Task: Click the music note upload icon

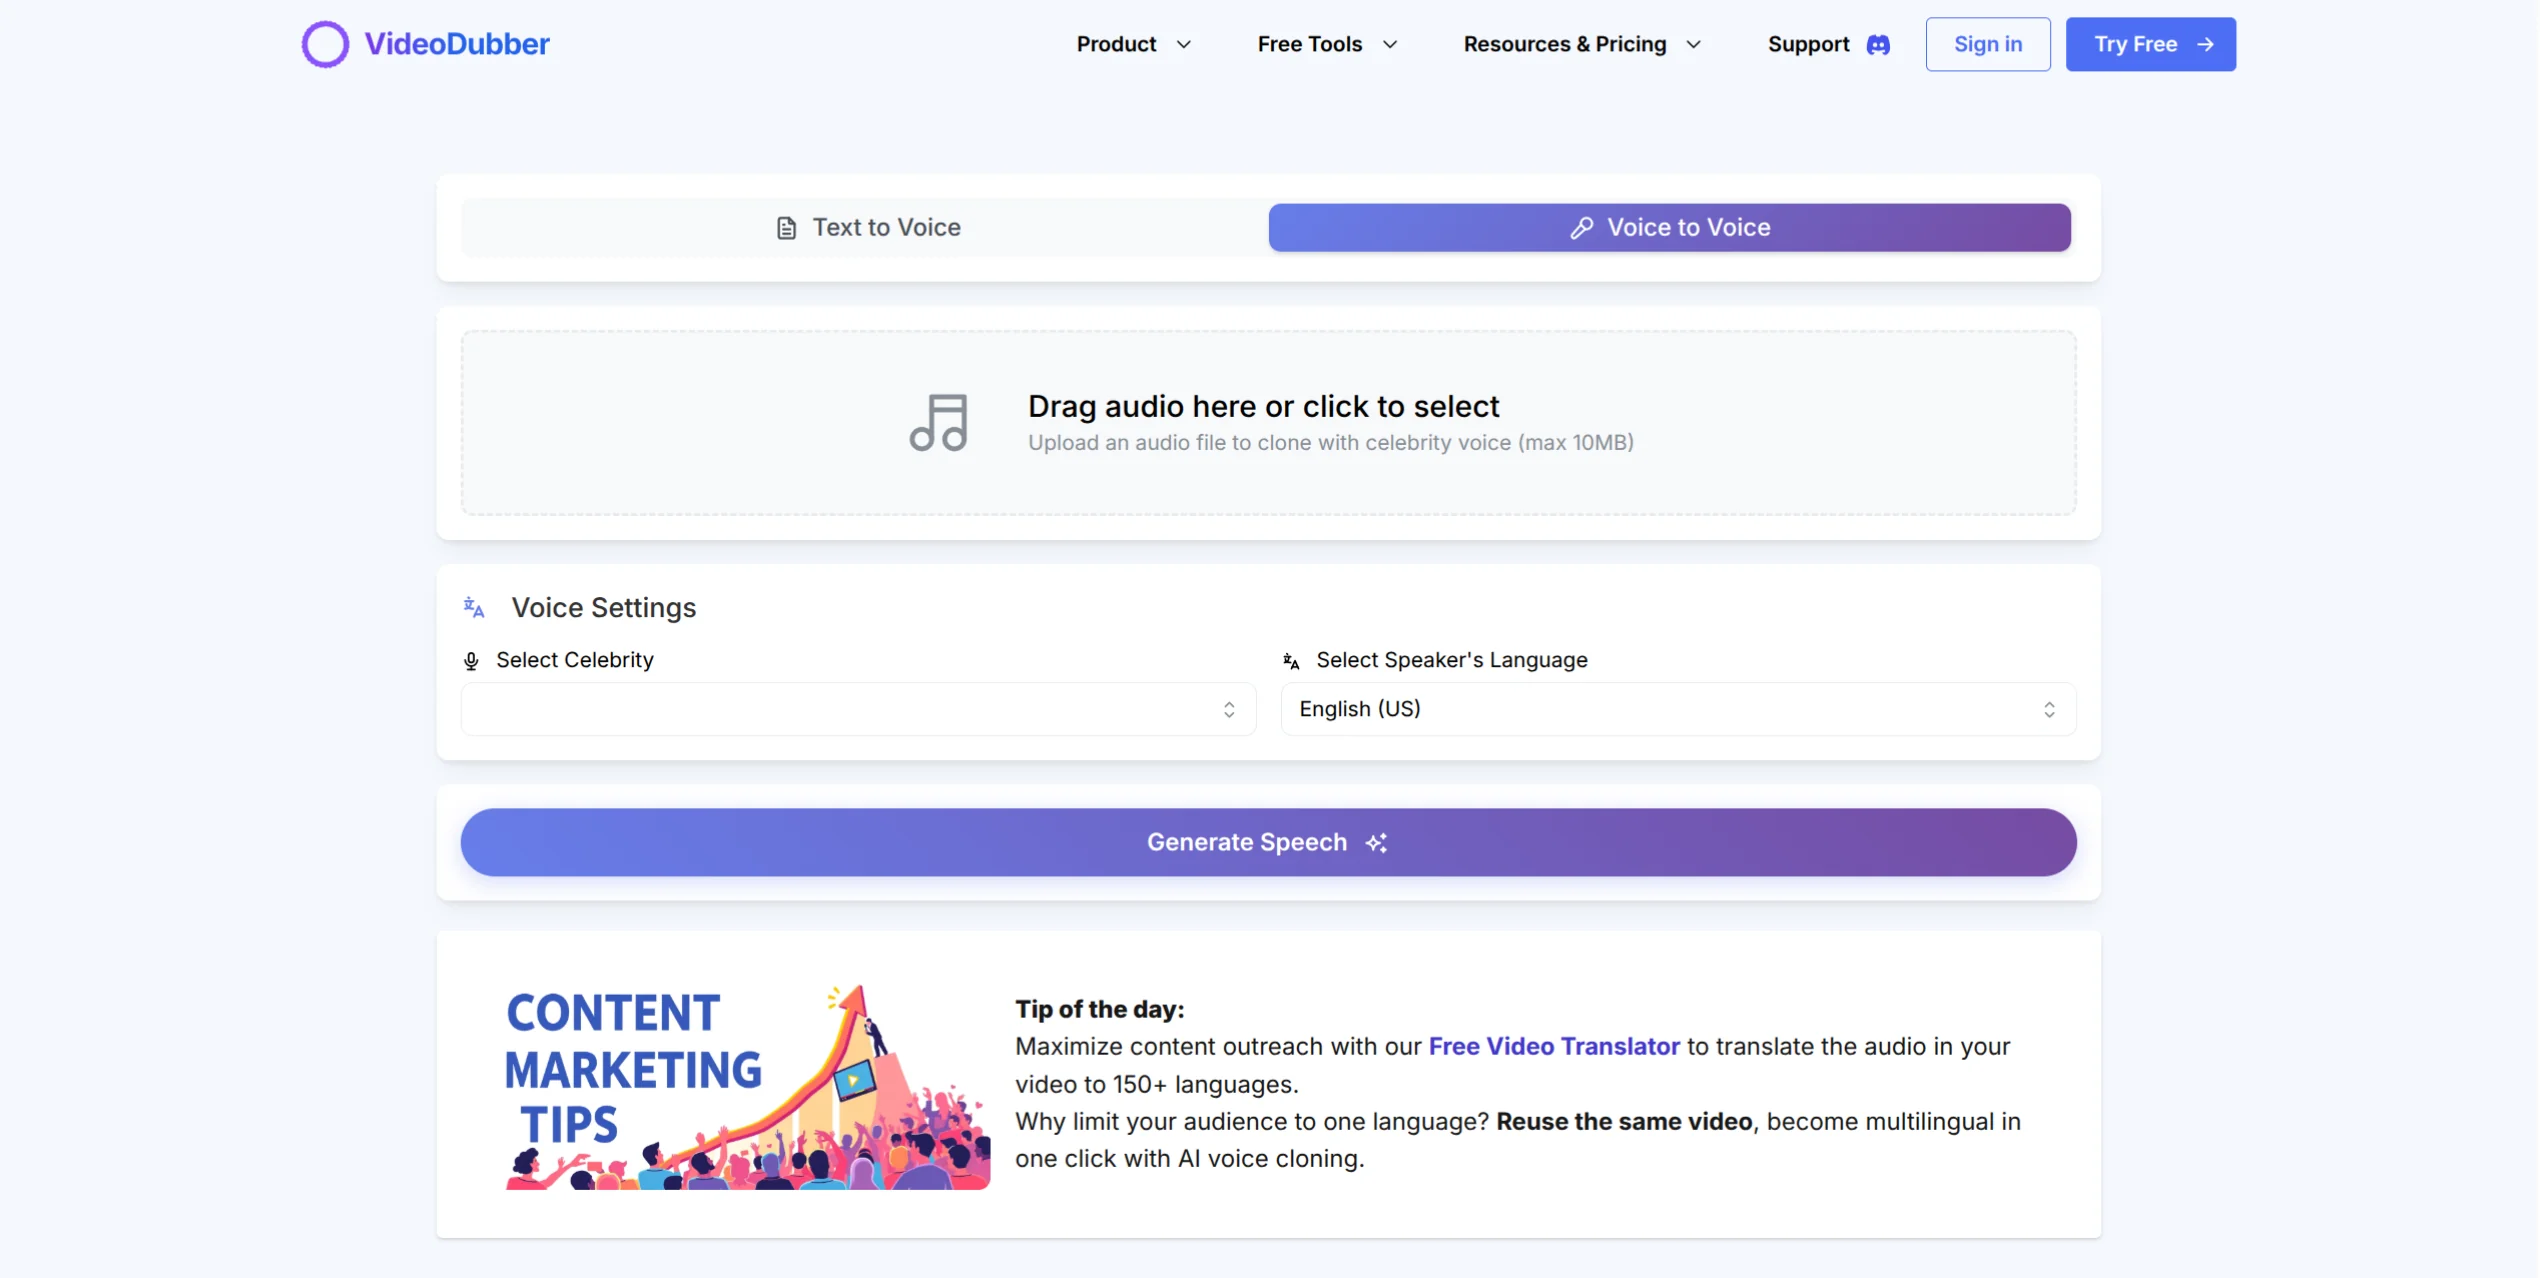Action: (939, 422)
